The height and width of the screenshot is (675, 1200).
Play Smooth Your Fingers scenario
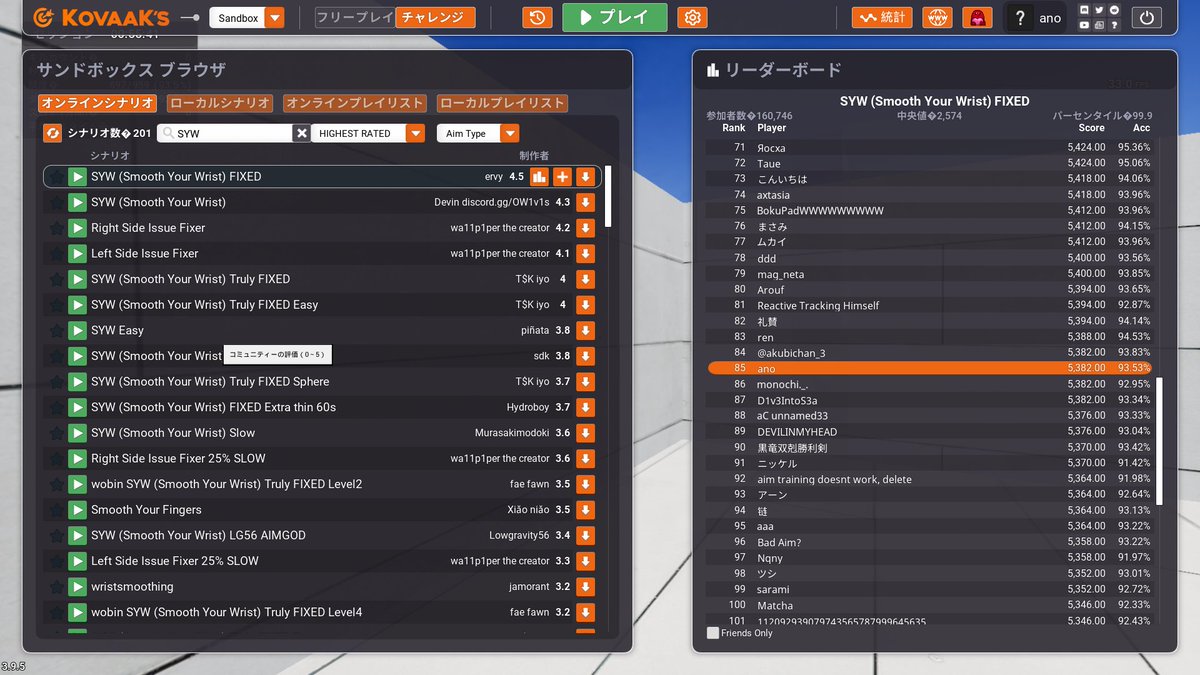point(77,510)
